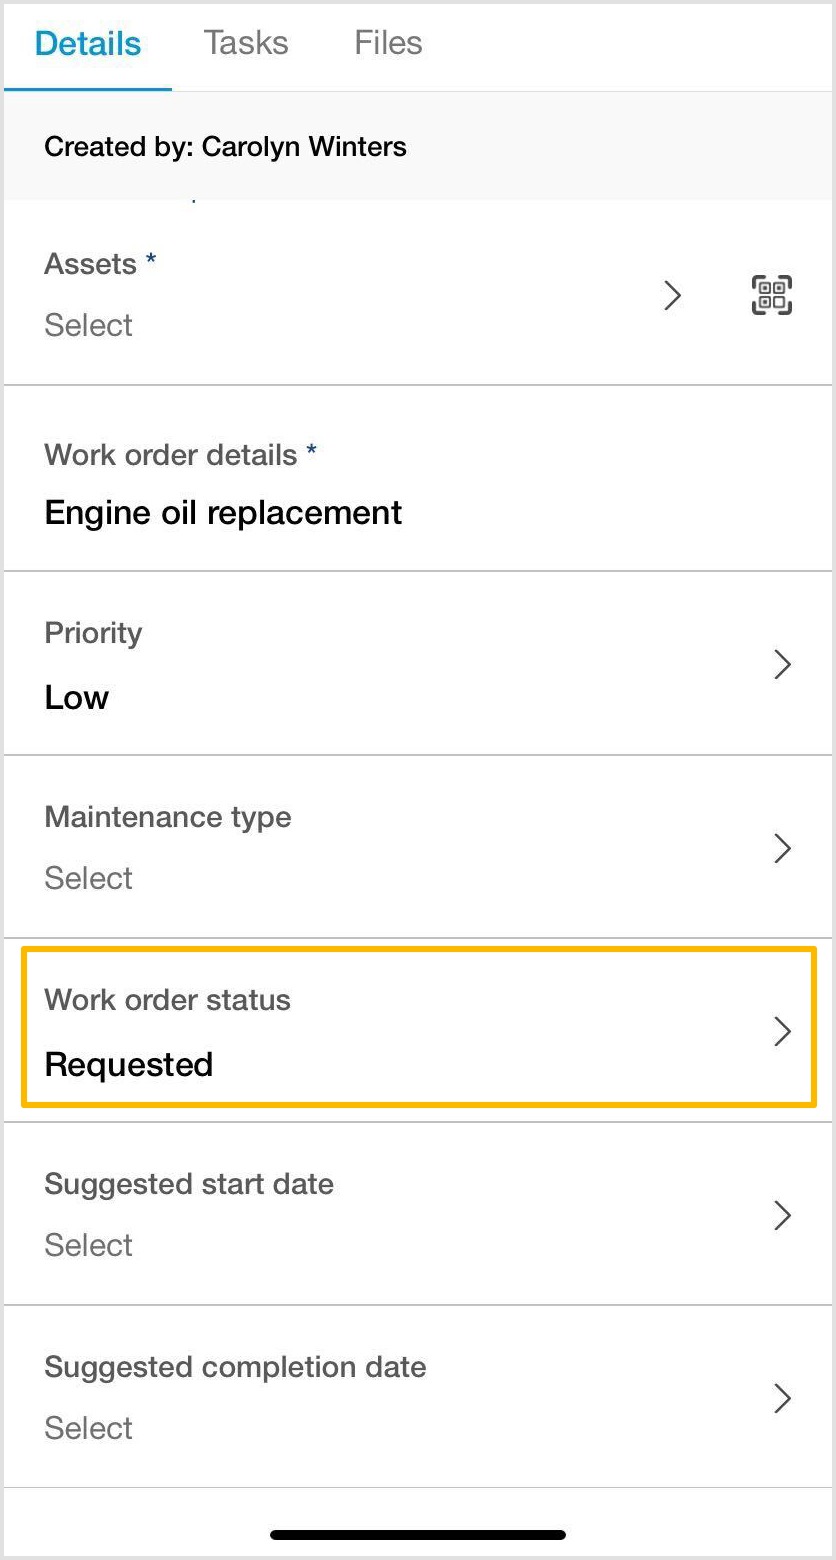Tap the Requested status value
Image resolution: width=836 pixels, height=1560 pixels.
[x=128, y=1064]
